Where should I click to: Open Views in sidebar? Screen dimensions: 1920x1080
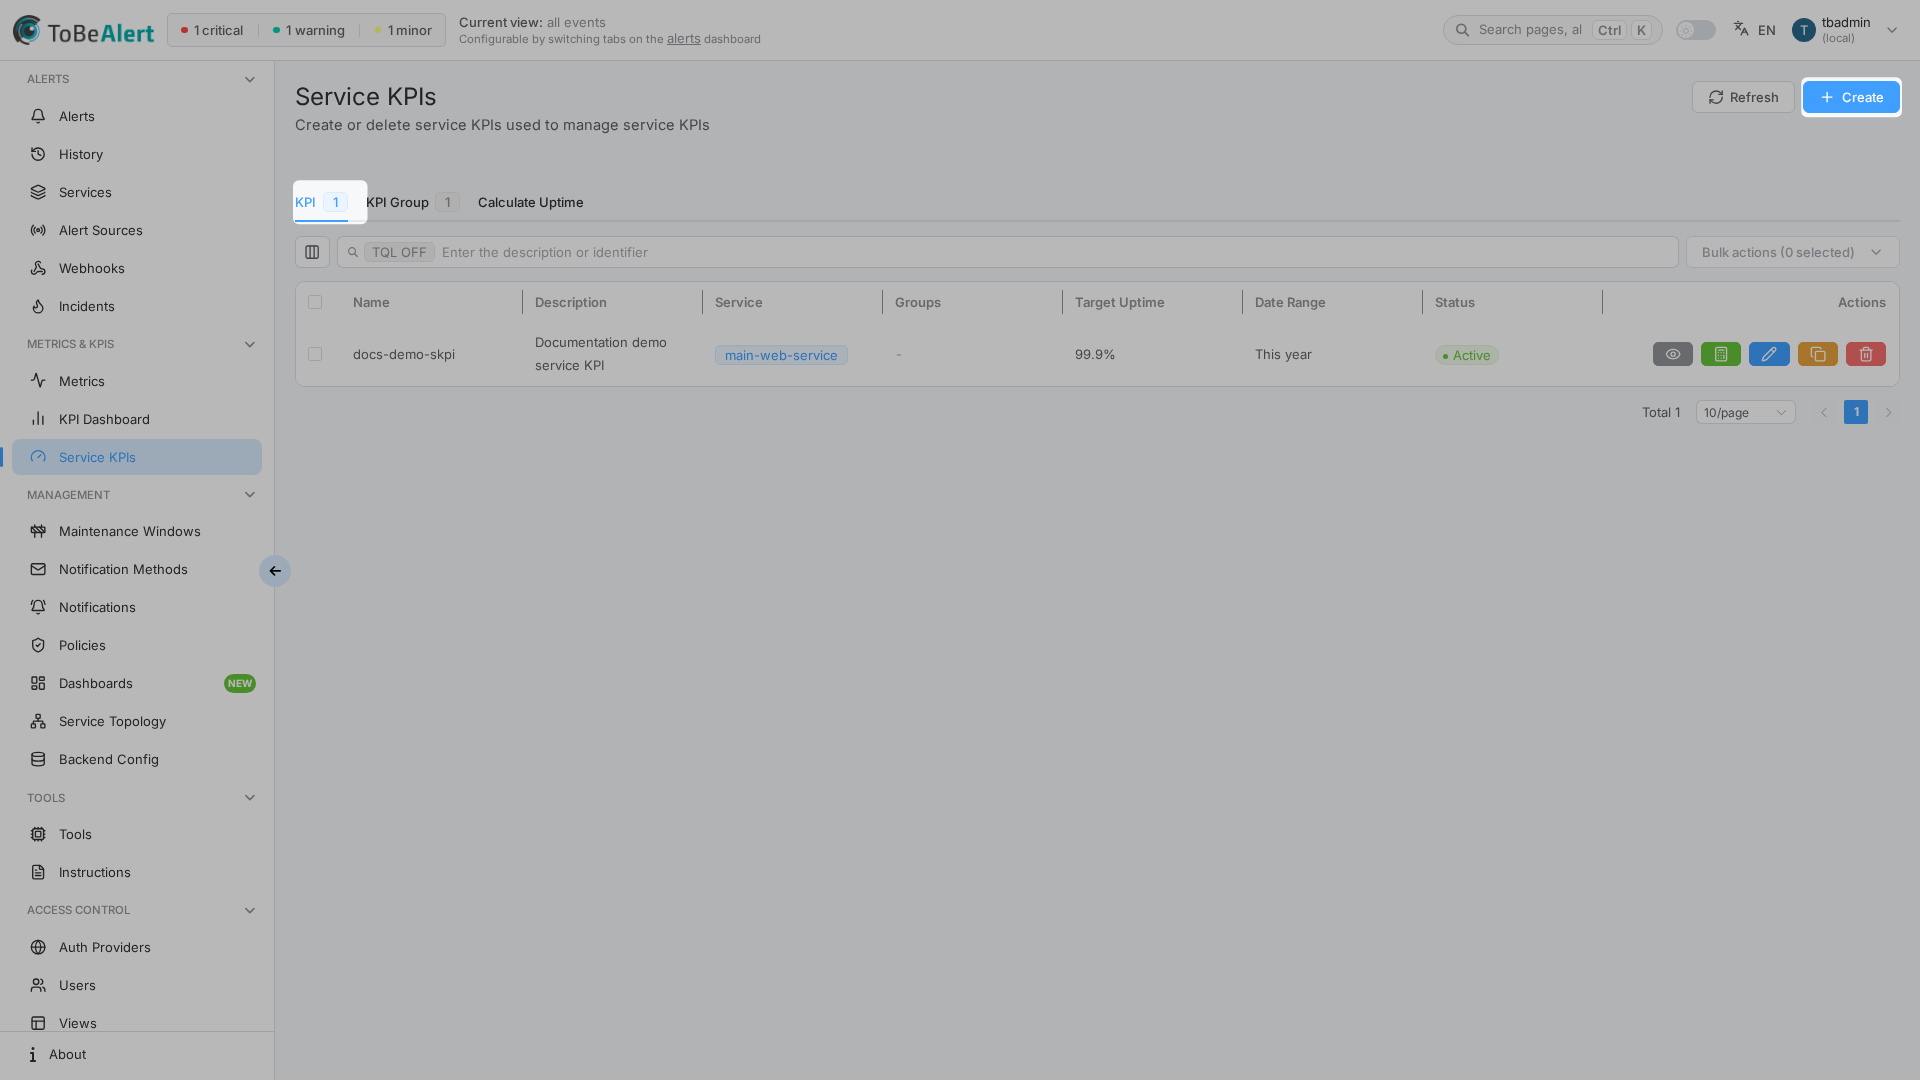pyautogui.click(x=137, y=1022)
